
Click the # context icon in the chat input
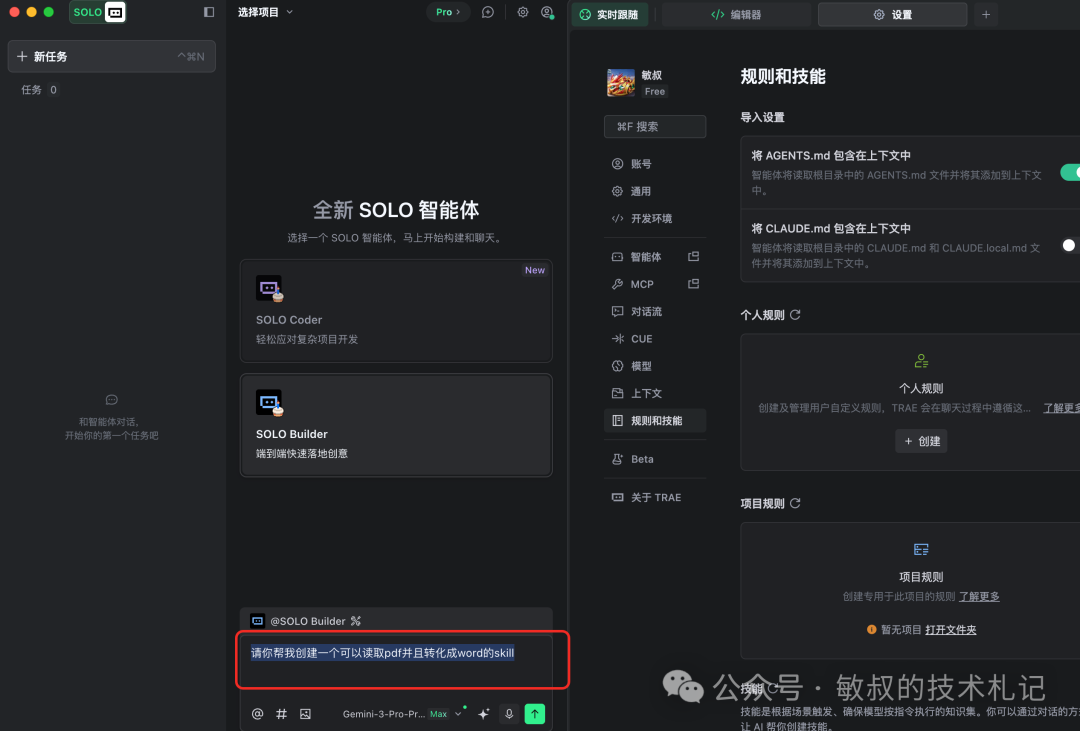[x=281, y=713]
